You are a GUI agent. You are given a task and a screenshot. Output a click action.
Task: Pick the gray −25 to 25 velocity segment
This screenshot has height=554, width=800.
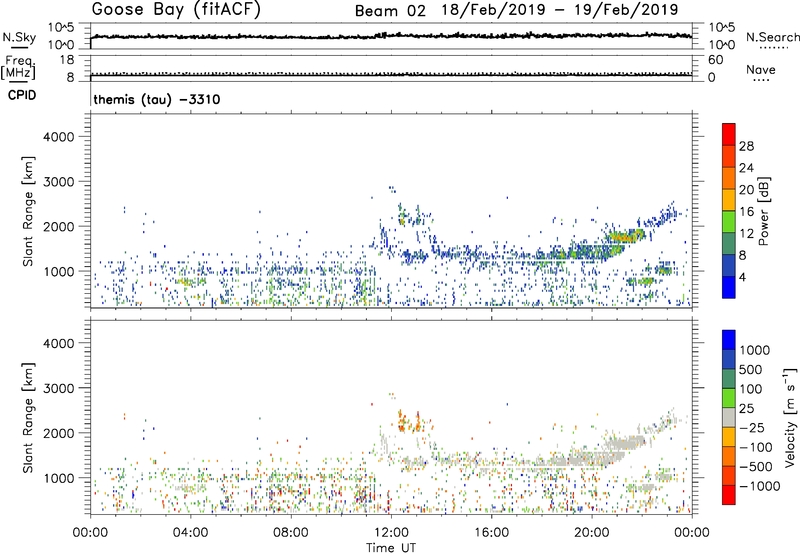(729, 417)
